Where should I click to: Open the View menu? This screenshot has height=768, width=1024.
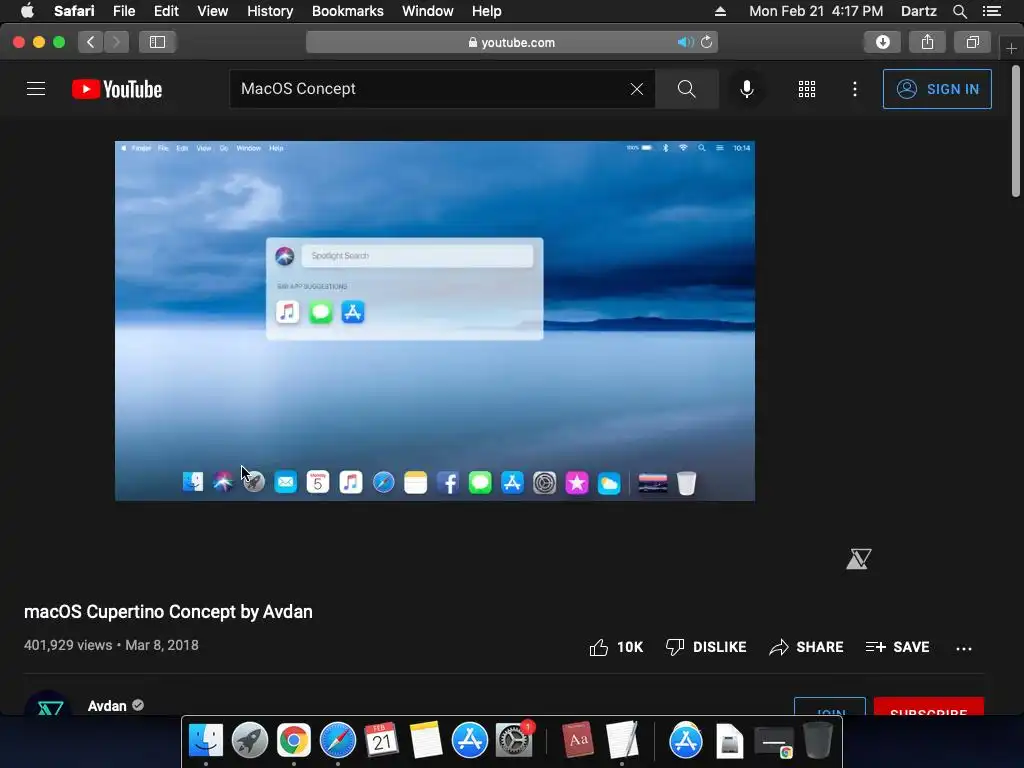pyautogui.click(x=213, y=11)
